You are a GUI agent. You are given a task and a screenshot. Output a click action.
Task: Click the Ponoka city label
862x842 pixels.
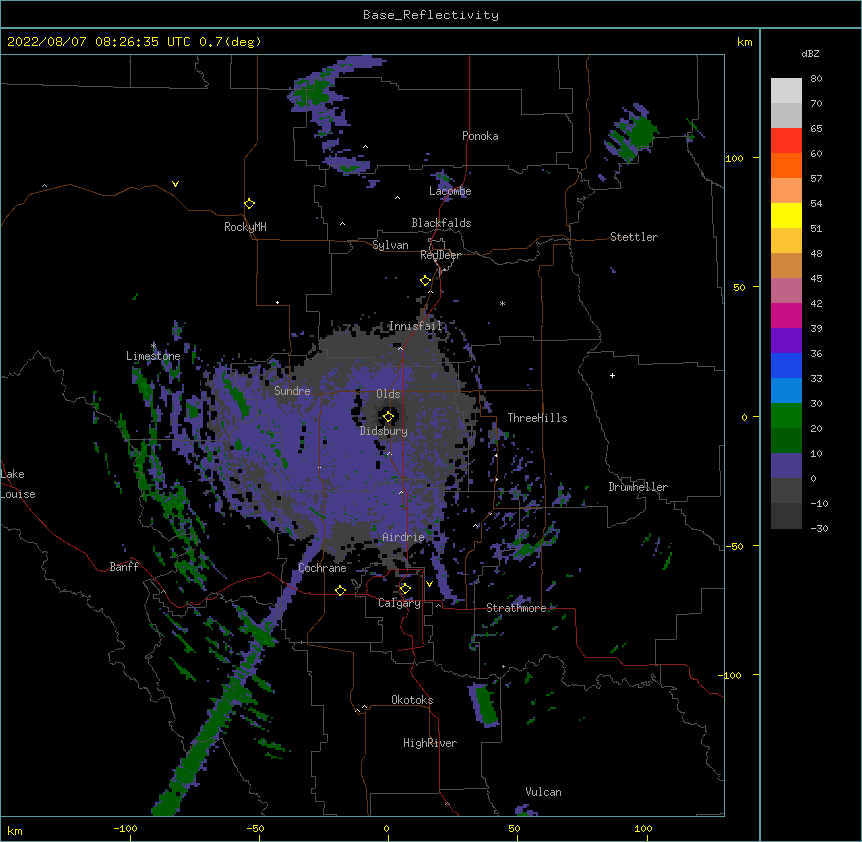point(480,136)
